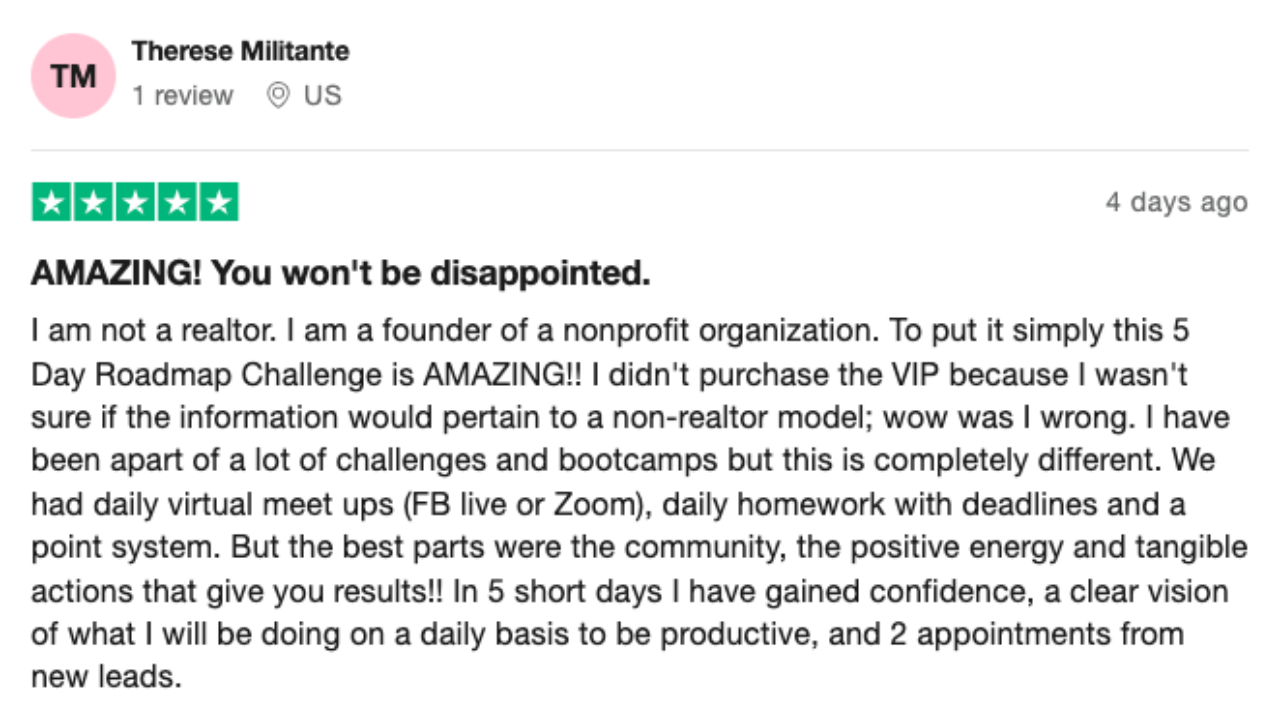Click the "1 review" count
The image size is (1280, 720).
coord(182,96)
